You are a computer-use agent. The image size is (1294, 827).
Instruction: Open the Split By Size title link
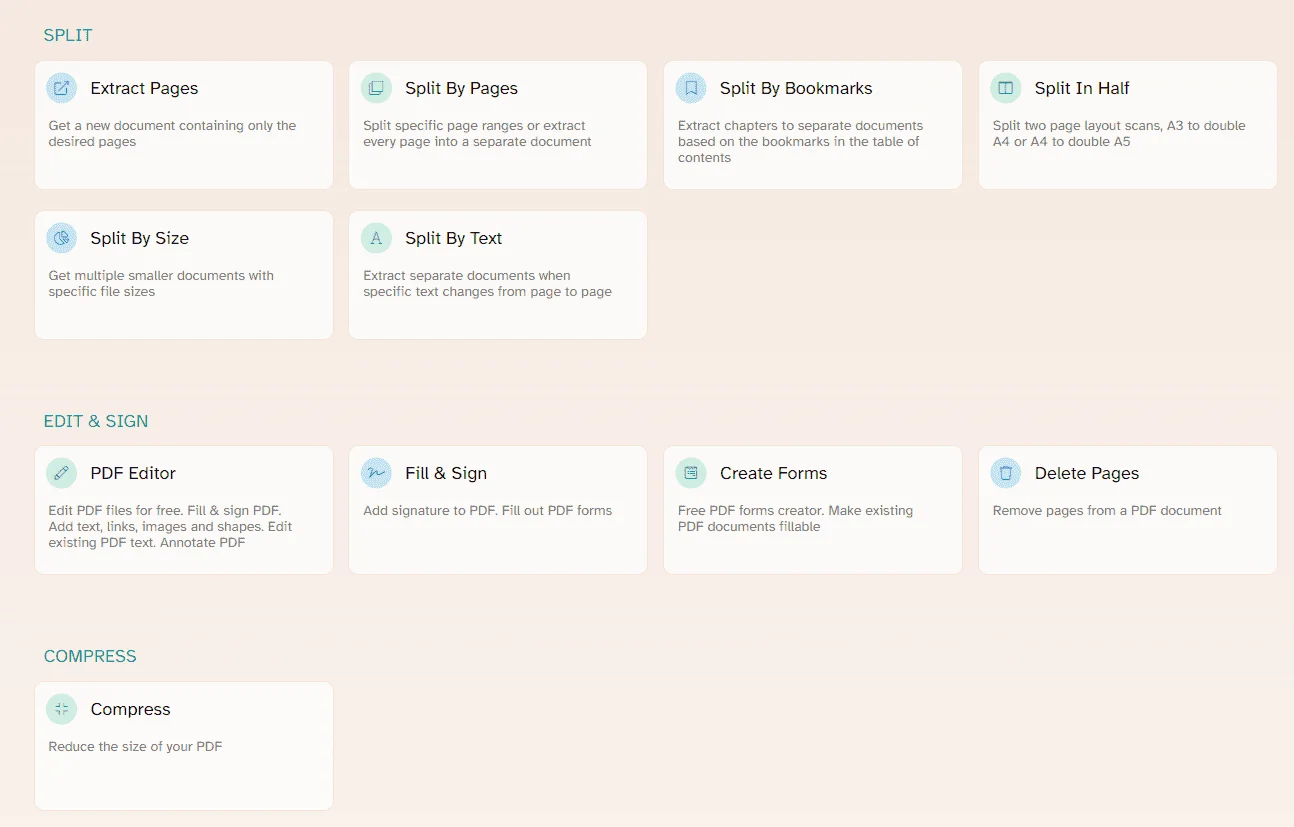point(139,238)
